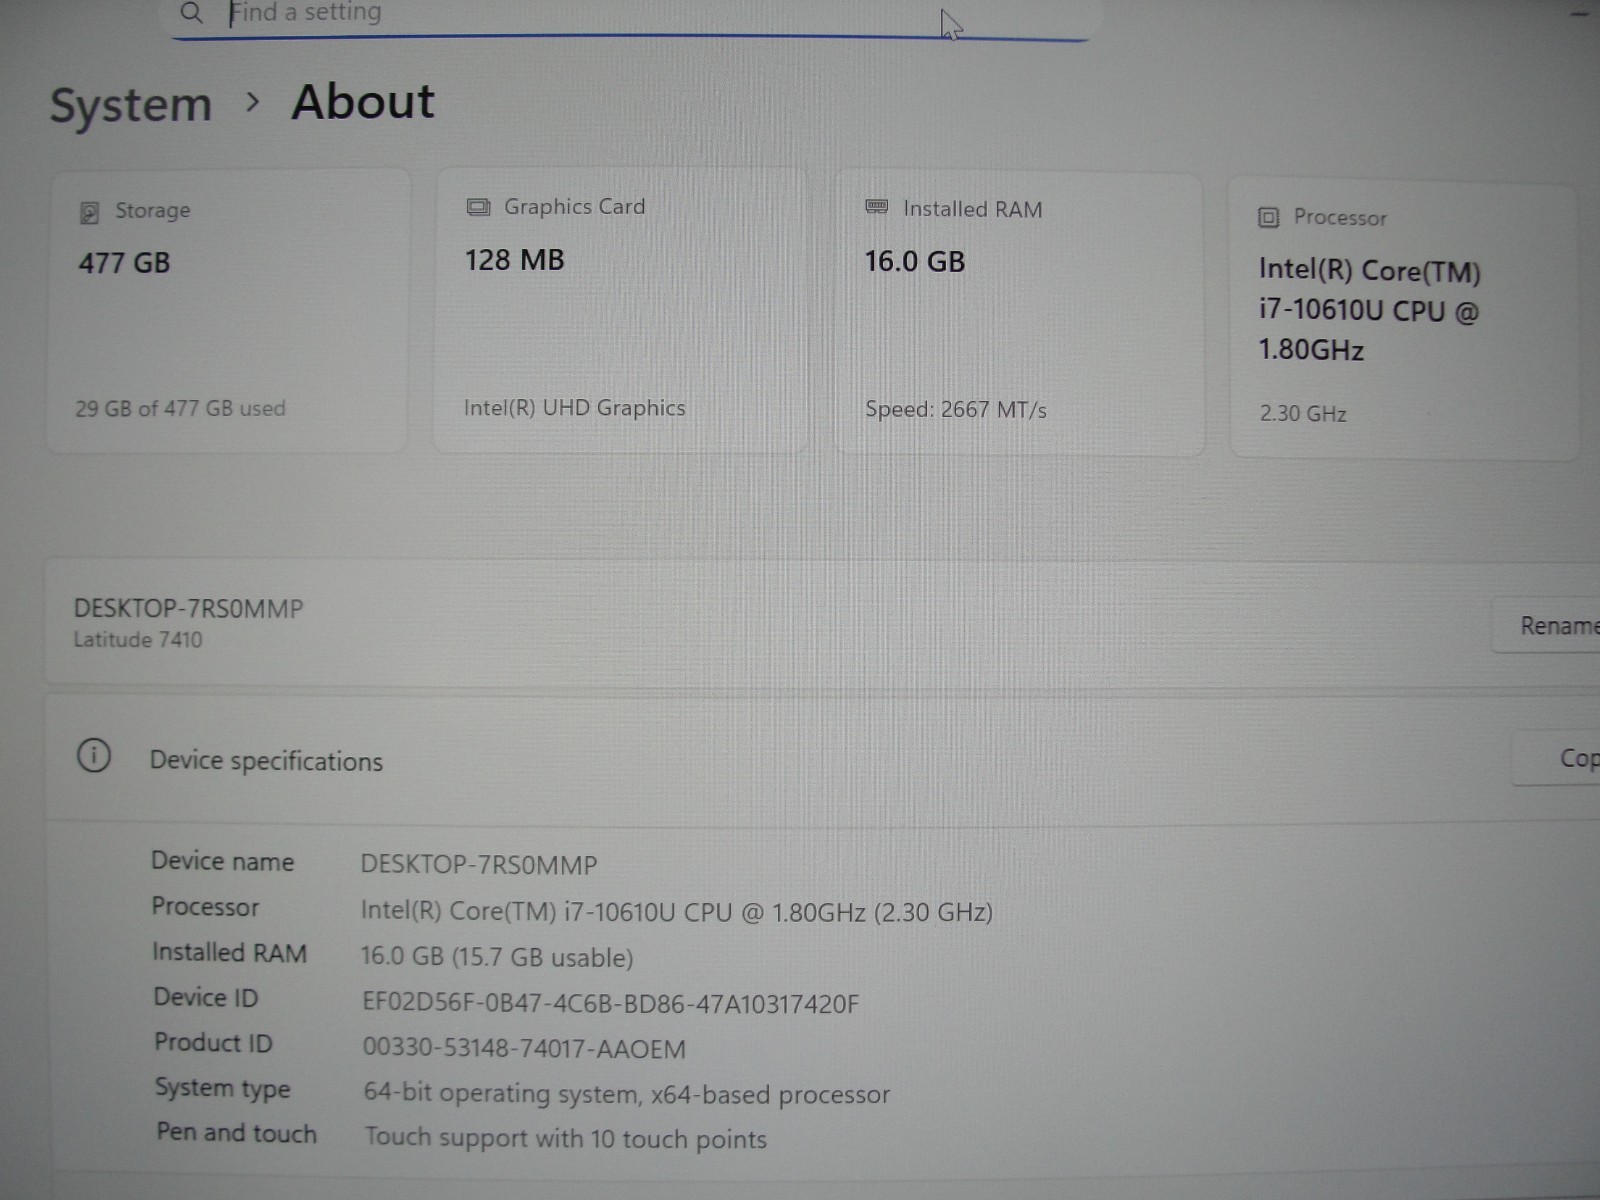1600x1200 pixels.
Task: Select the 29 GB of 477 GB used text
Action: [x=180, y=408]
